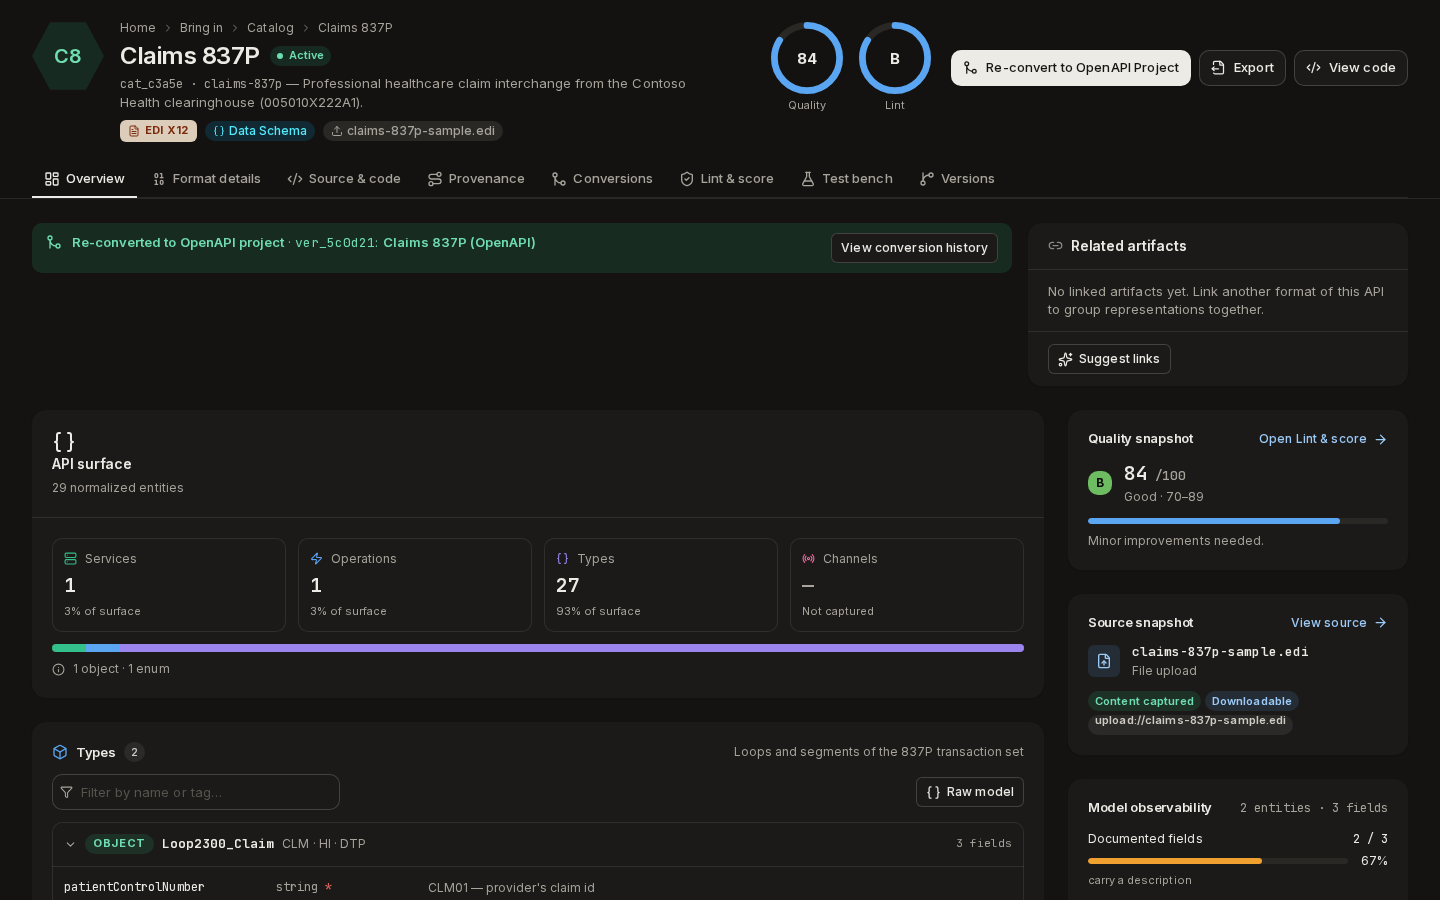Switch to Lint & score tab
The image size is (1440, 900).
(727, 179)
